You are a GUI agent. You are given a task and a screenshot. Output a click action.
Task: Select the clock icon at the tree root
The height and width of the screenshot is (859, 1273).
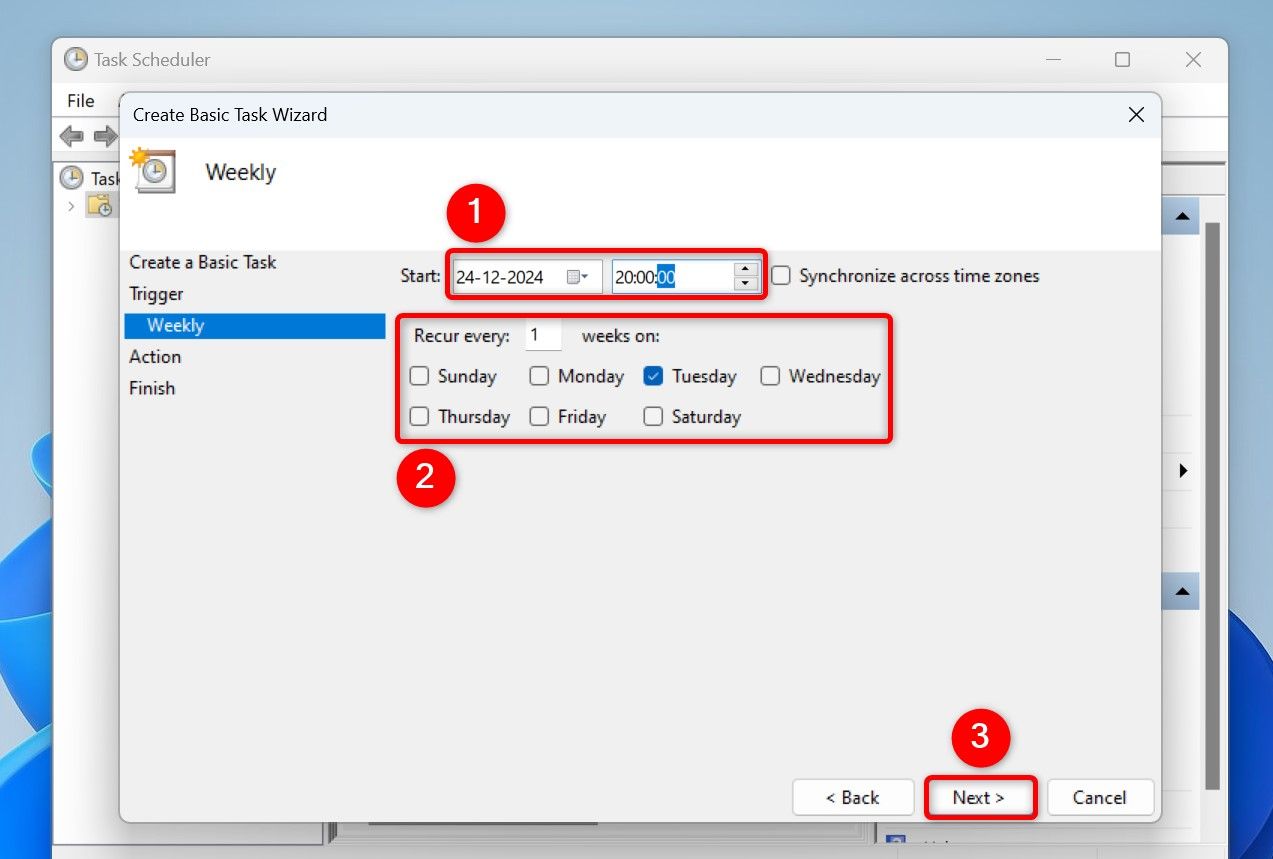pos(72,178)
